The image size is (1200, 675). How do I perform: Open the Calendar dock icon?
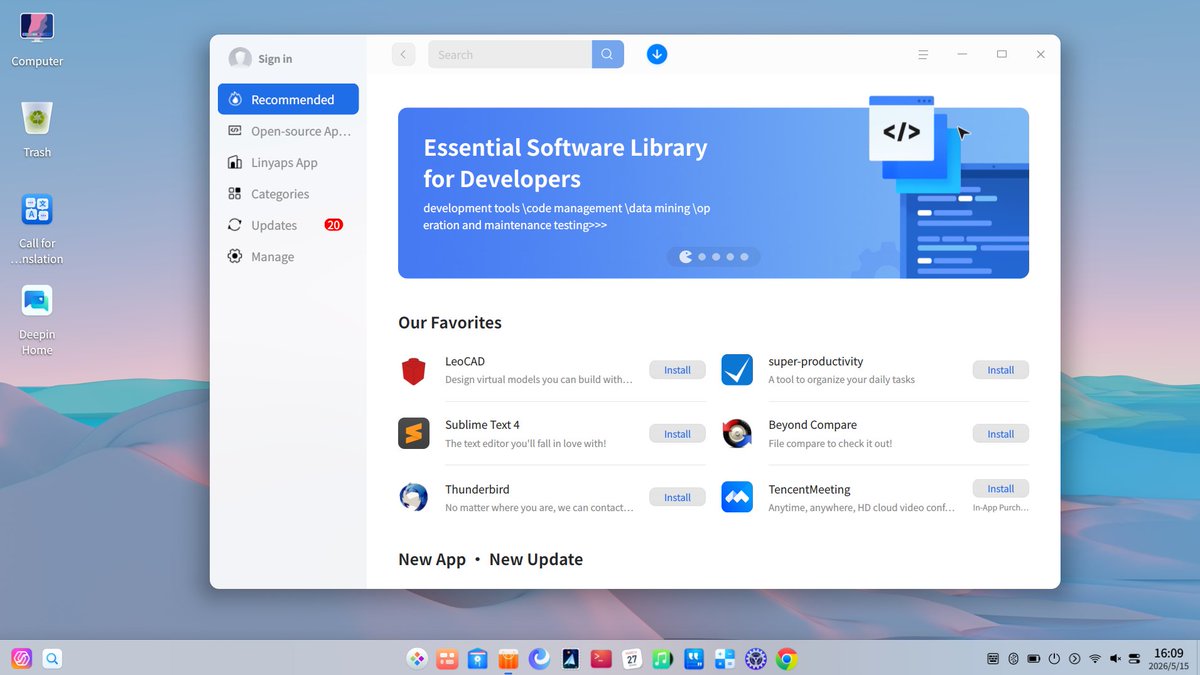click(x=632, y=659)
